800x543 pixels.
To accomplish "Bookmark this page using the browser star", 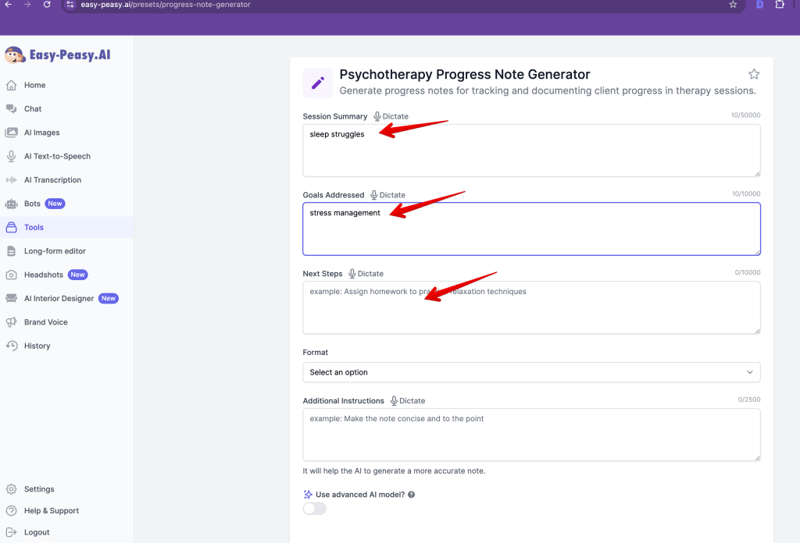I will [733, 5].
